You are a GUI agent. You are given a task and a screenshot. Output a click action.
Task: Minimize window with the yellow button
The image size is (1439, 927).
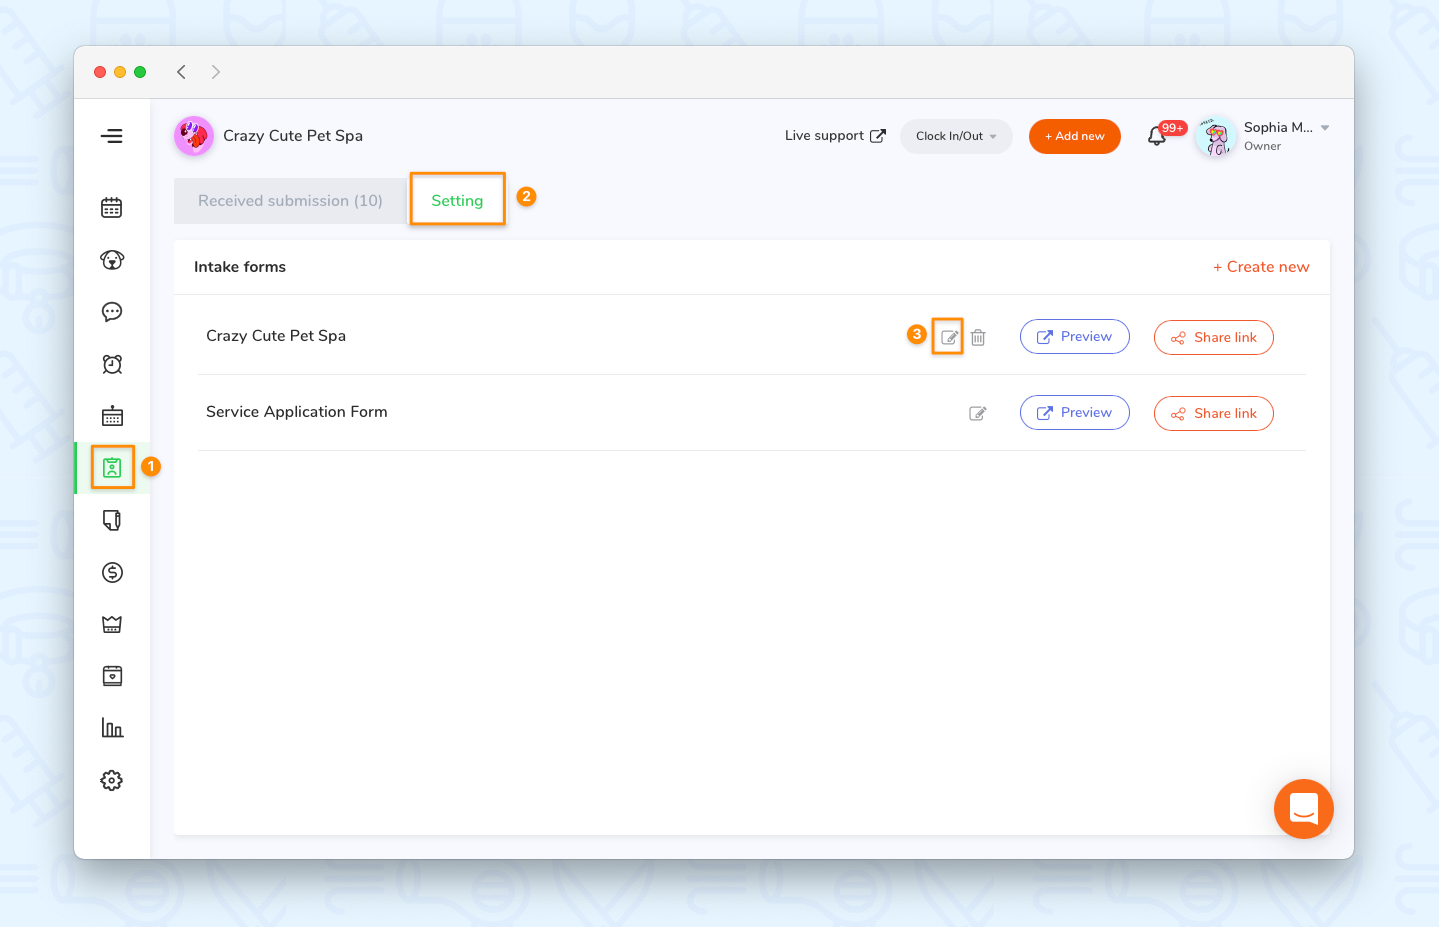point(120,72)
